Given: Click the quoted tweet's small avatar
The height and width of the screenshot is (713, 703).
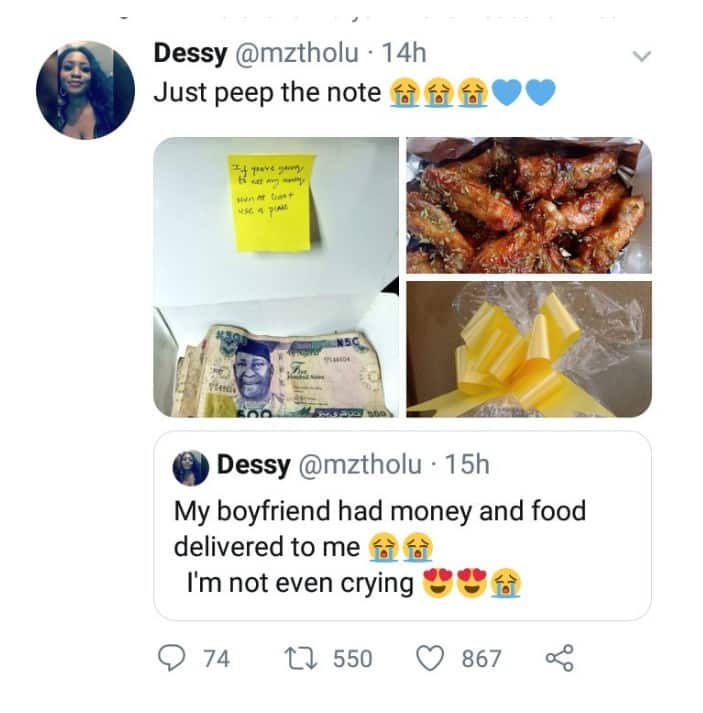Looking at the screenshot, I should pos(190,467).
